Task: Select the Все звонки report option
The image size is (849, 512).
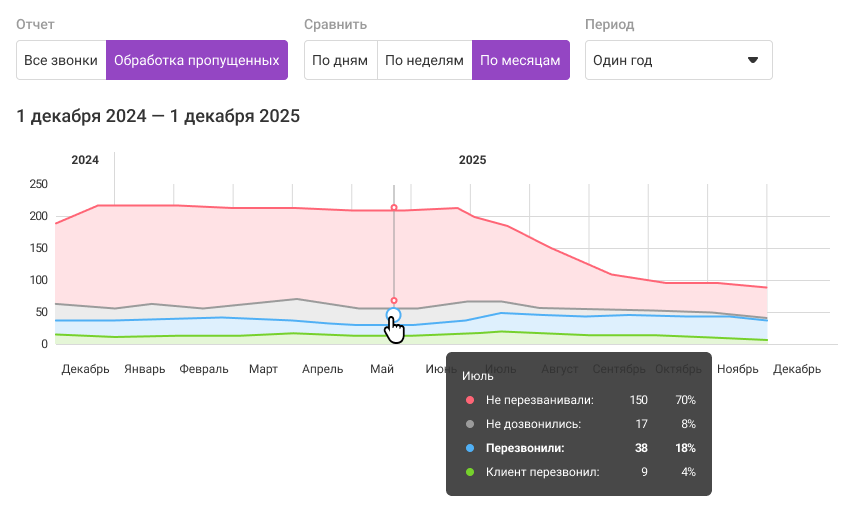Action: (x=61, y=60)
